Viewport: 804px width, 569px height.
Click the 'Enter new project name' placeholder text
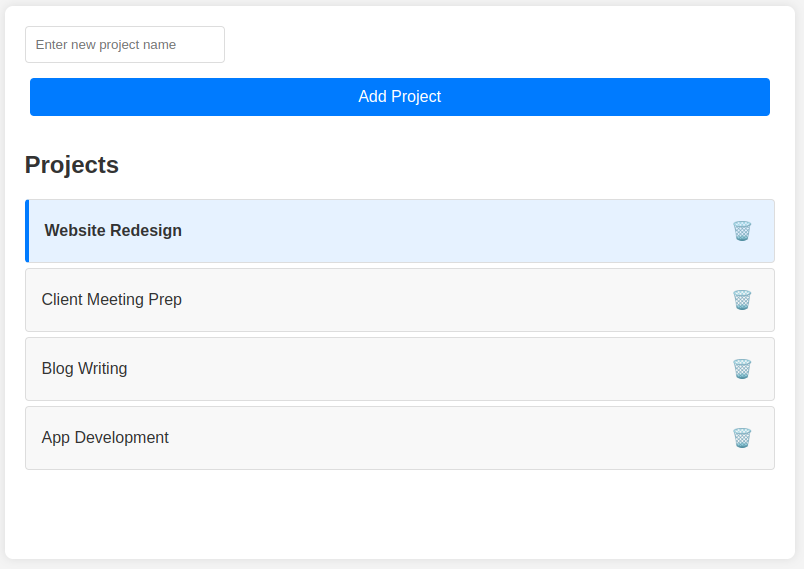pyautogui.click(x=106, y=45)
